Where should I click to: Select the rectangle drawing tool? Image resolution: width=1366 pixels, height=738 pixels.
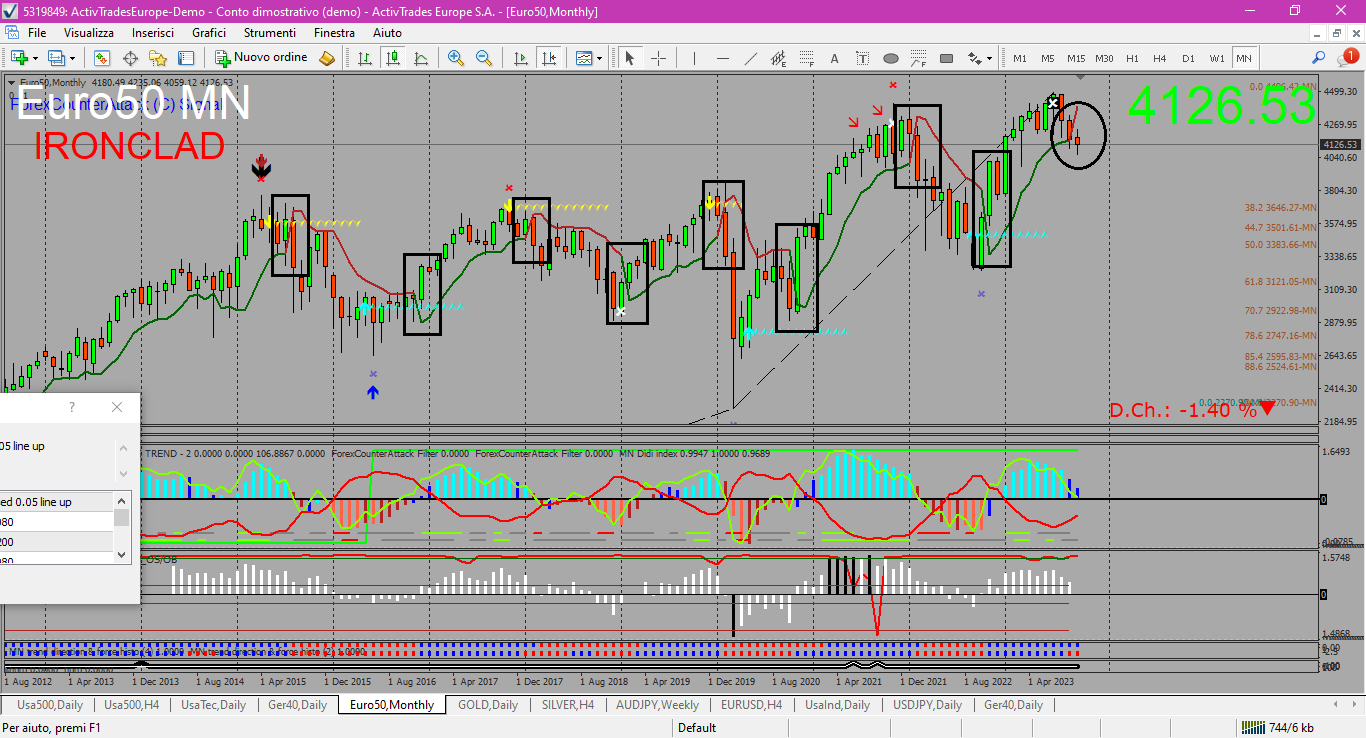pyautogui.click(x=946, y=58)
